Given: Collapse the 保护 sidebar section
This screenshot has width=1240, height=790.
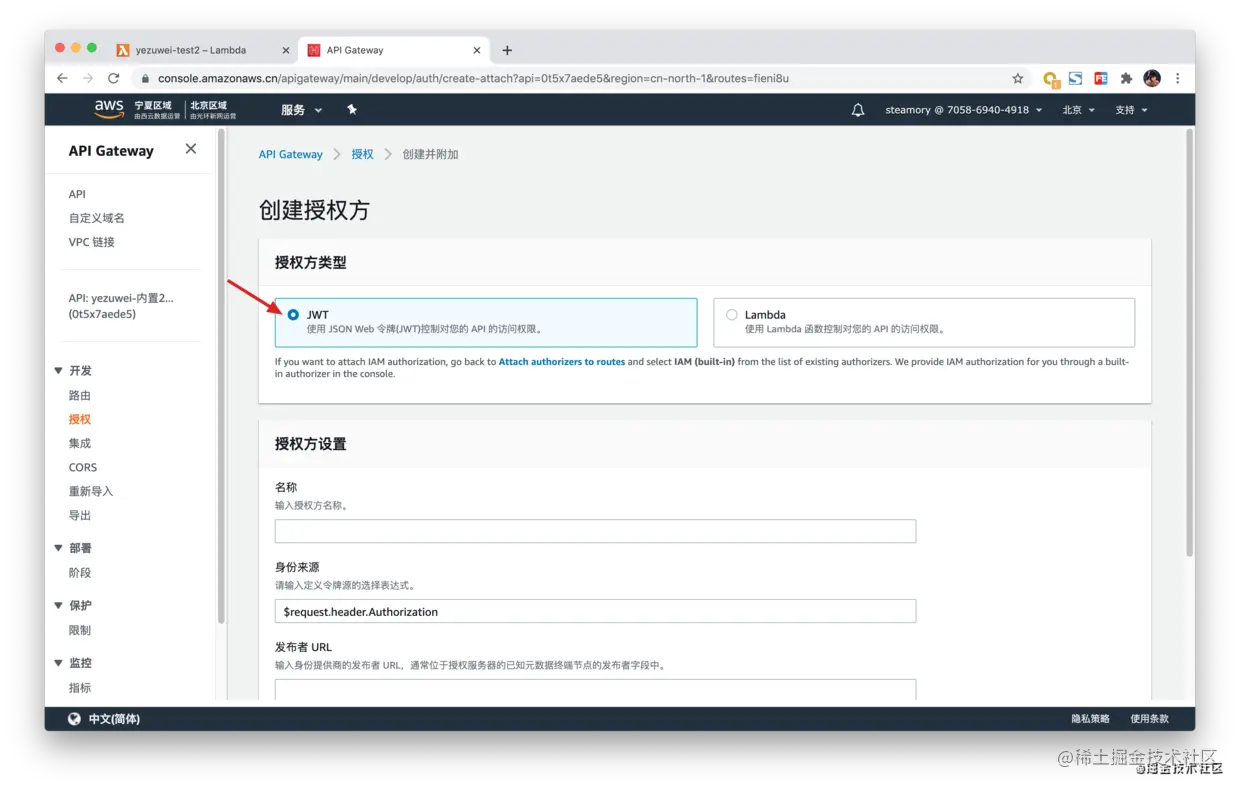Looking at the screenshot, I should 58,605.
